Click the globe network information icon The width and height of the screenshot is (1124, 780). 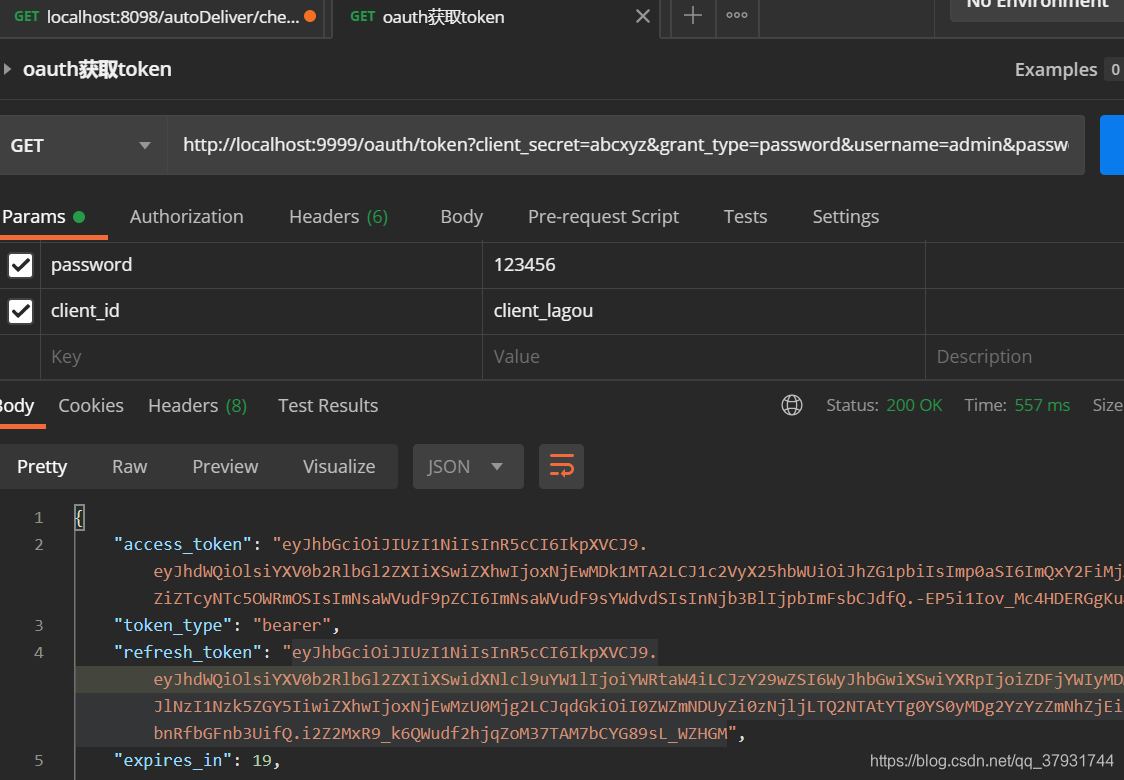point(792,405)
